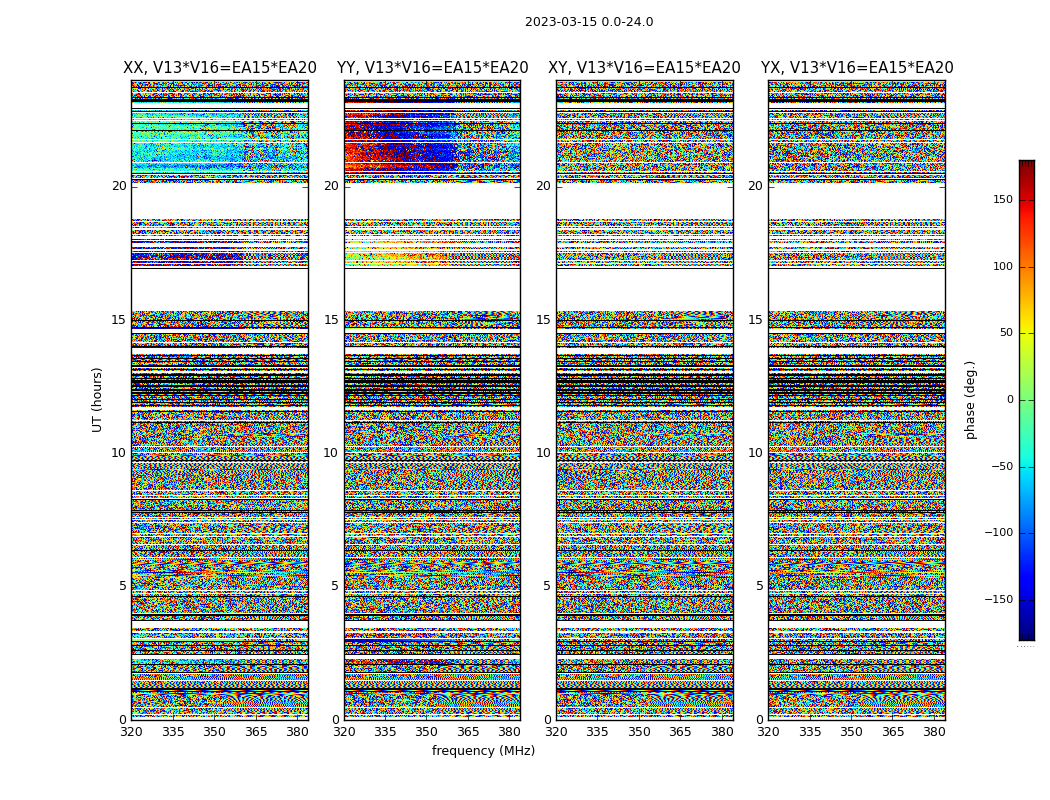Click the 20 hour tick of YY panel
1050x800 pixels.
pyautogui.click(x=331, y=186)
